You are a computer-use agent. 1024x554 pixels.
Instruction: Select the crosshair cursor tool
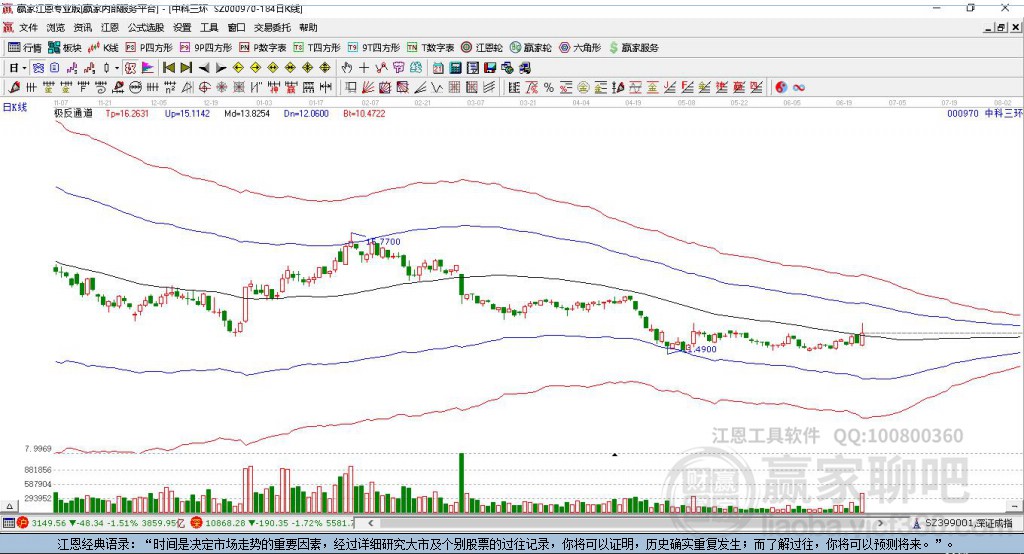click(x=364, y=67)
